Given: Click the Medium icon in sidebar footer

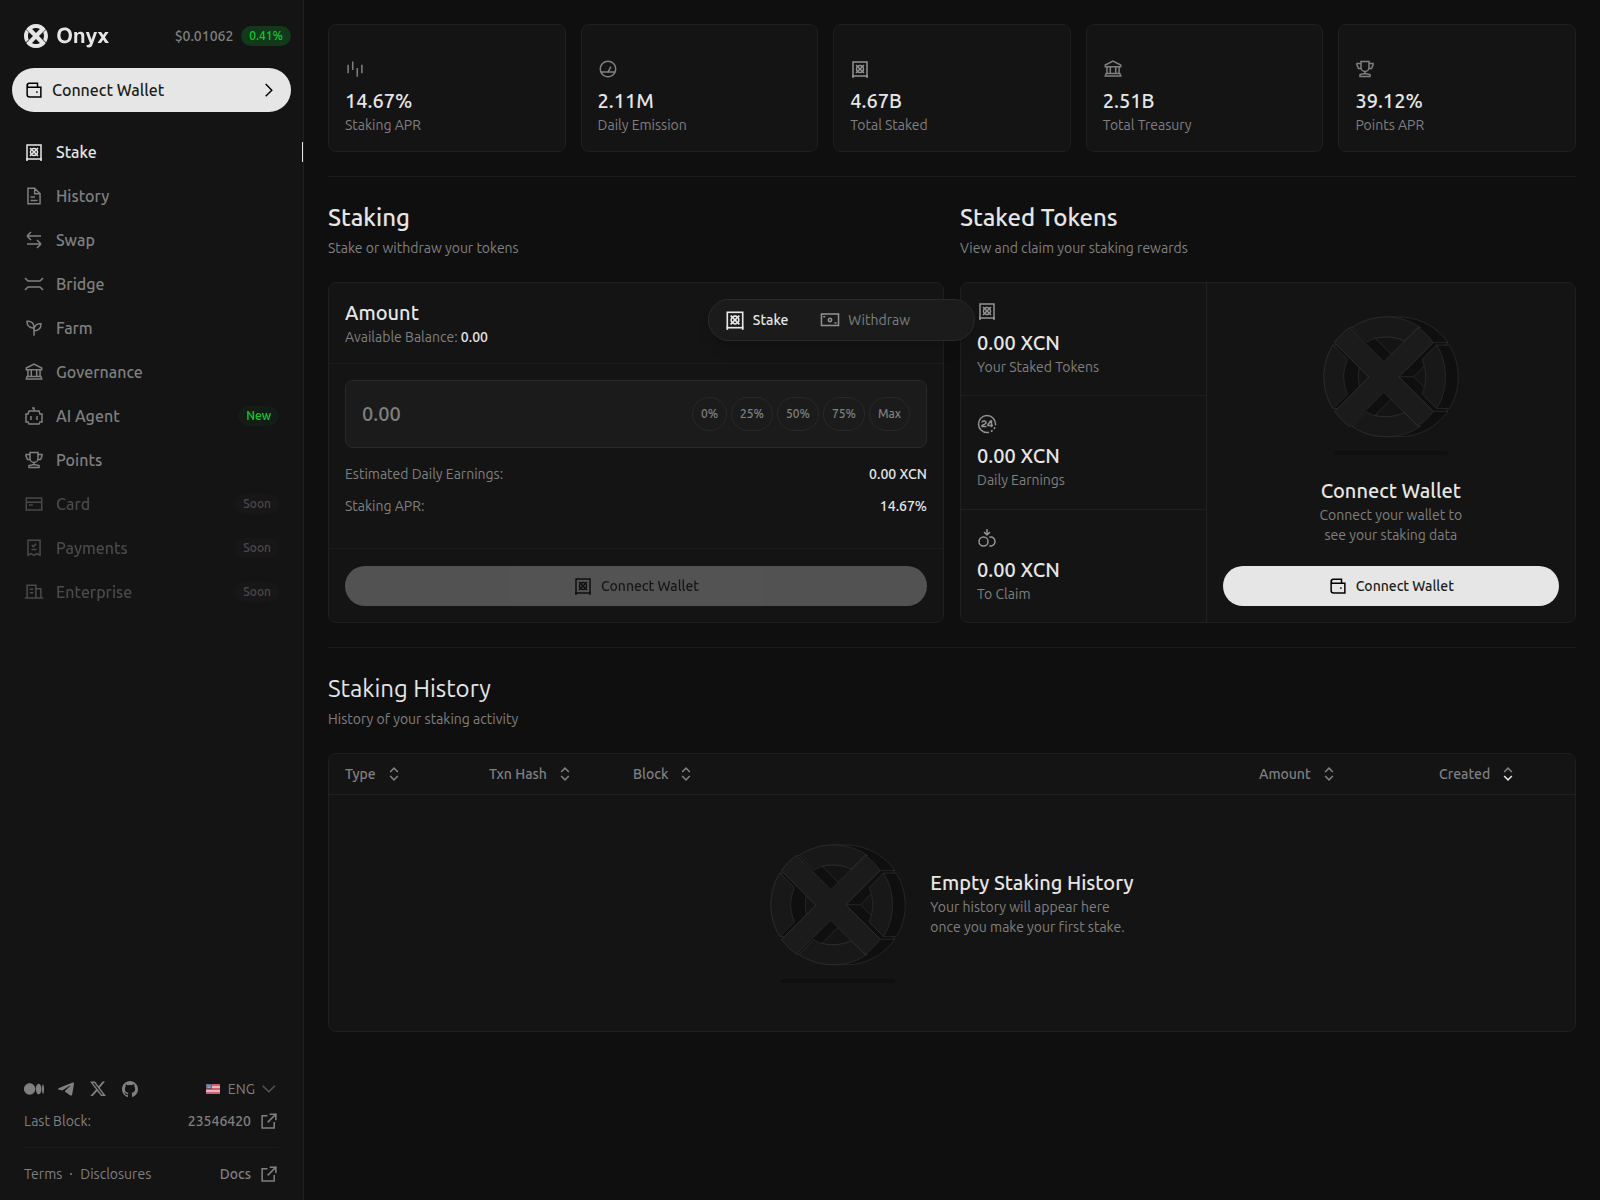Looking at the screenshot, I should point(34,1089).
